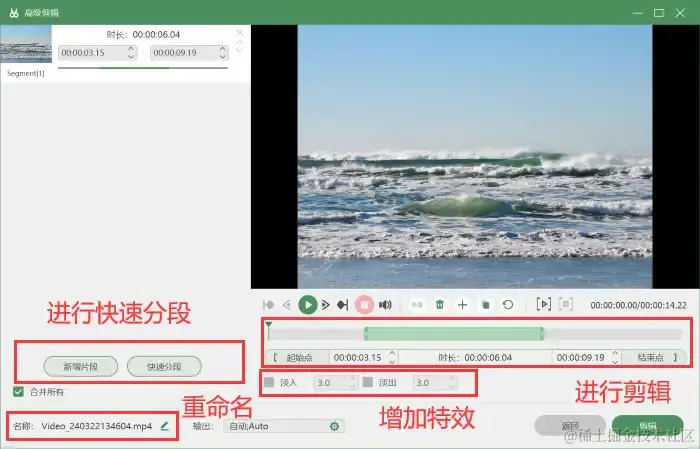Increase timeline start point time stepper

pos(392,353)
